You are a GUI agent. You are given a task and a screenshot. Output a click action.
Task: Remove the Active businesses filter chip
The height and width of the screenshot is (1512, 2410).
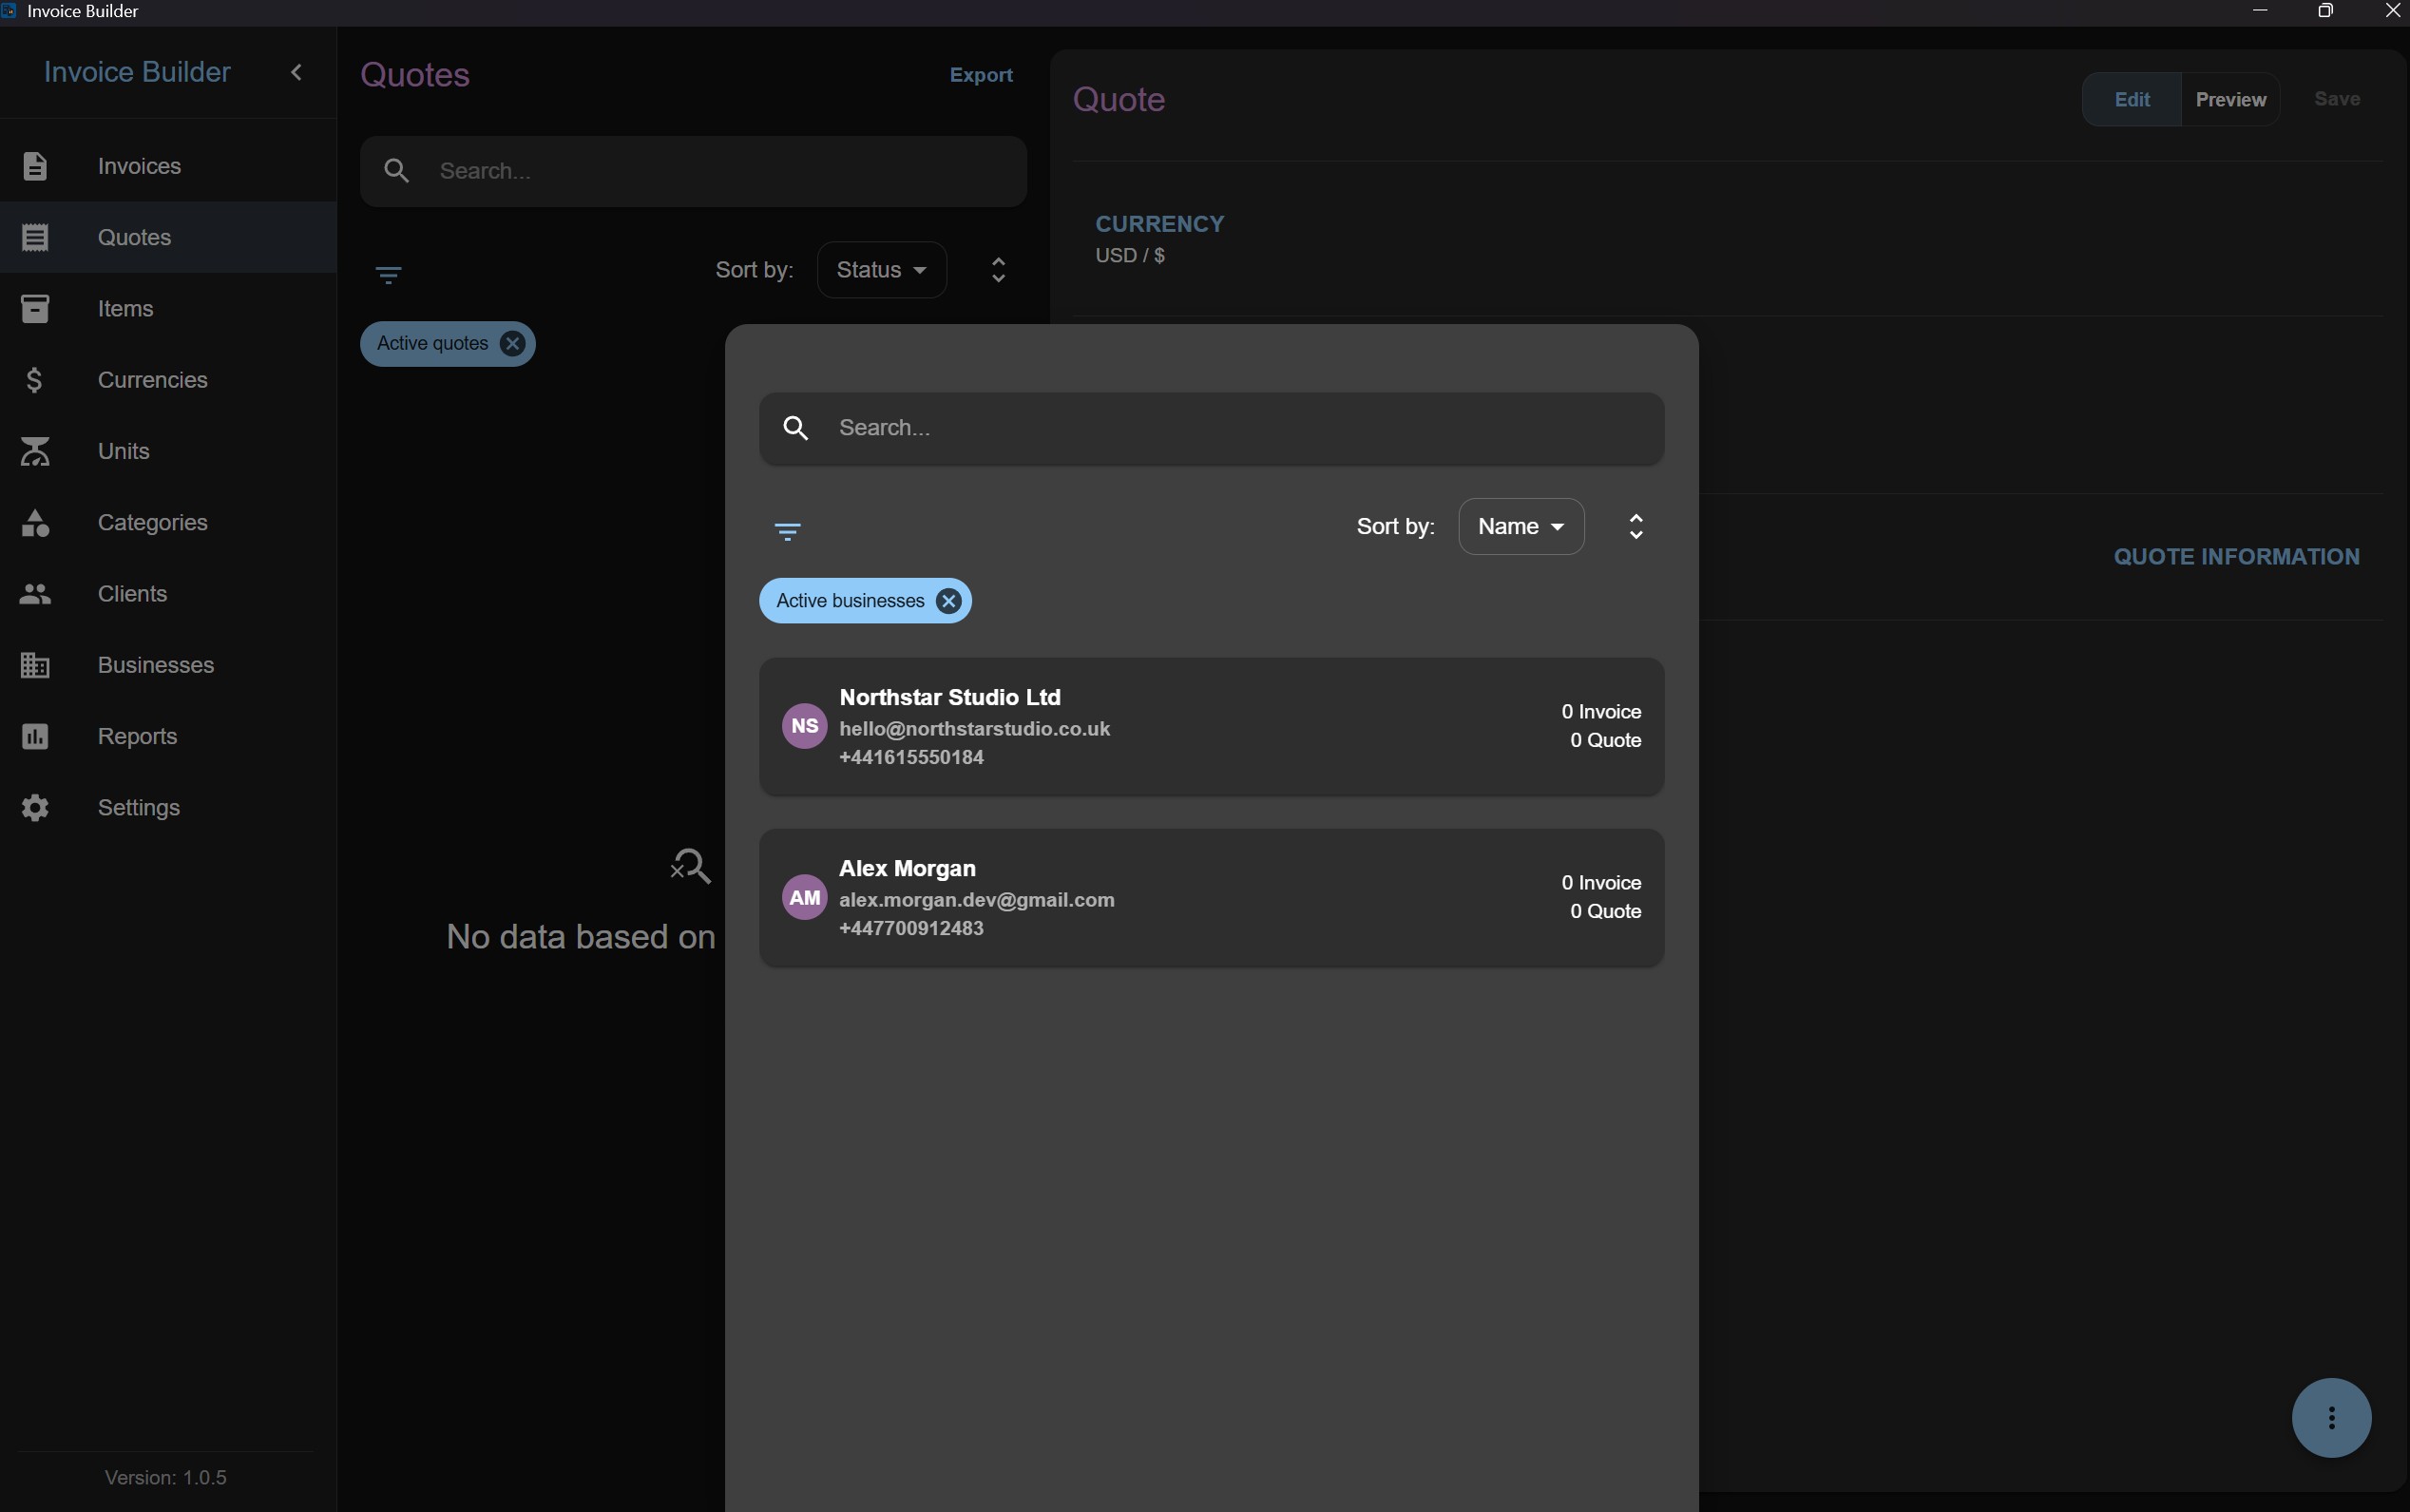click(x=948, y=601)
